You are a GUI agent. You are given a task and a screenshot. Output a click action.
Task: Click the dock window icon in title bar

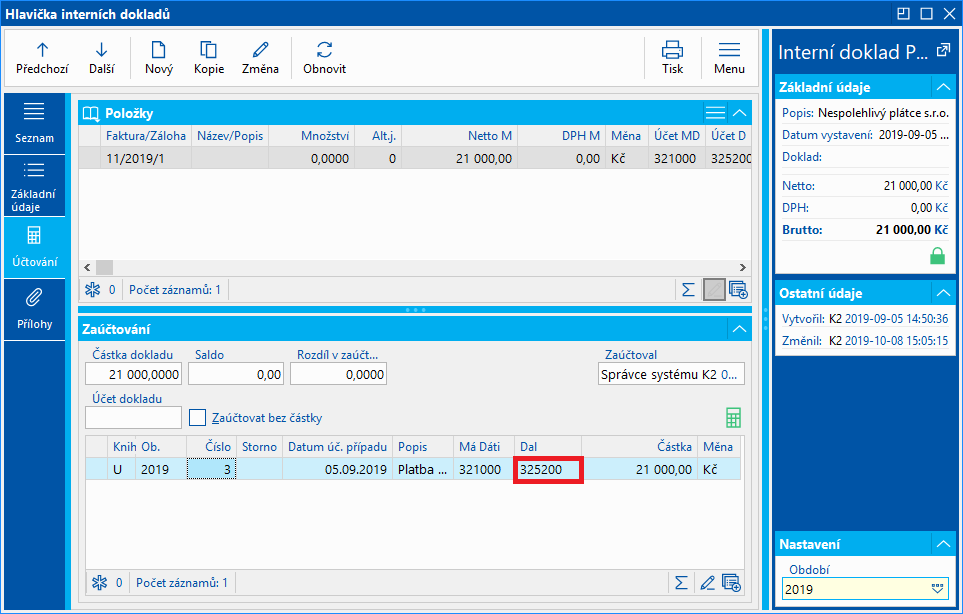pyautogui.click(x=903, y=14)
